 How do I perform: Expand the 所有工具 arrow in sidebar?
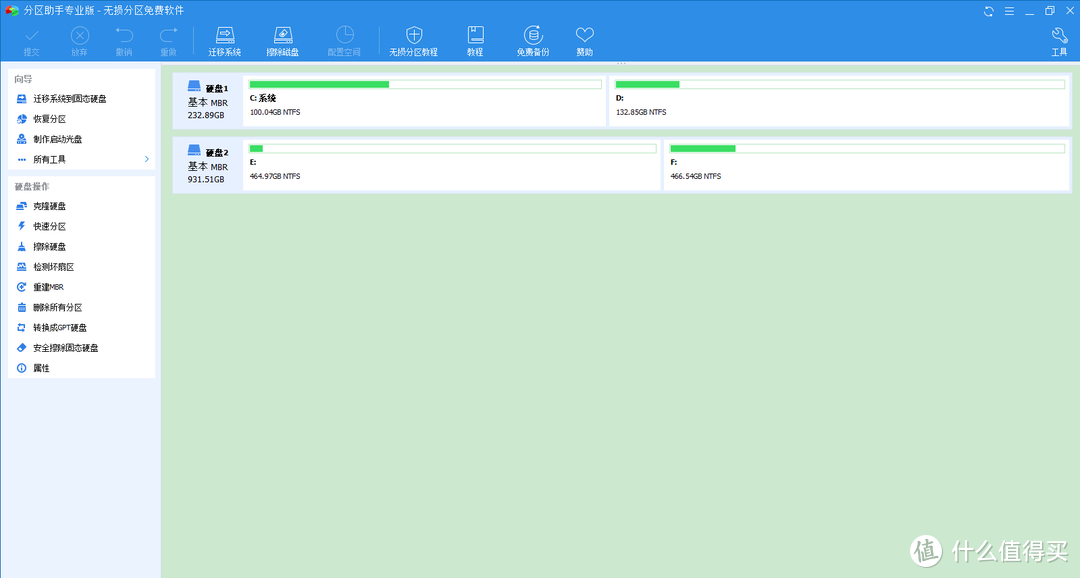pos(146,159)
